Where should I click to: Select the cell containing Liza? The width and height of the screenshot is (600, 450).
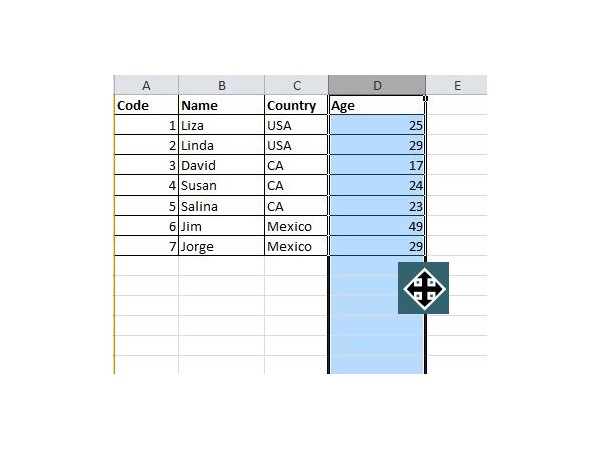pyautogui.click(x=222, y=125)
